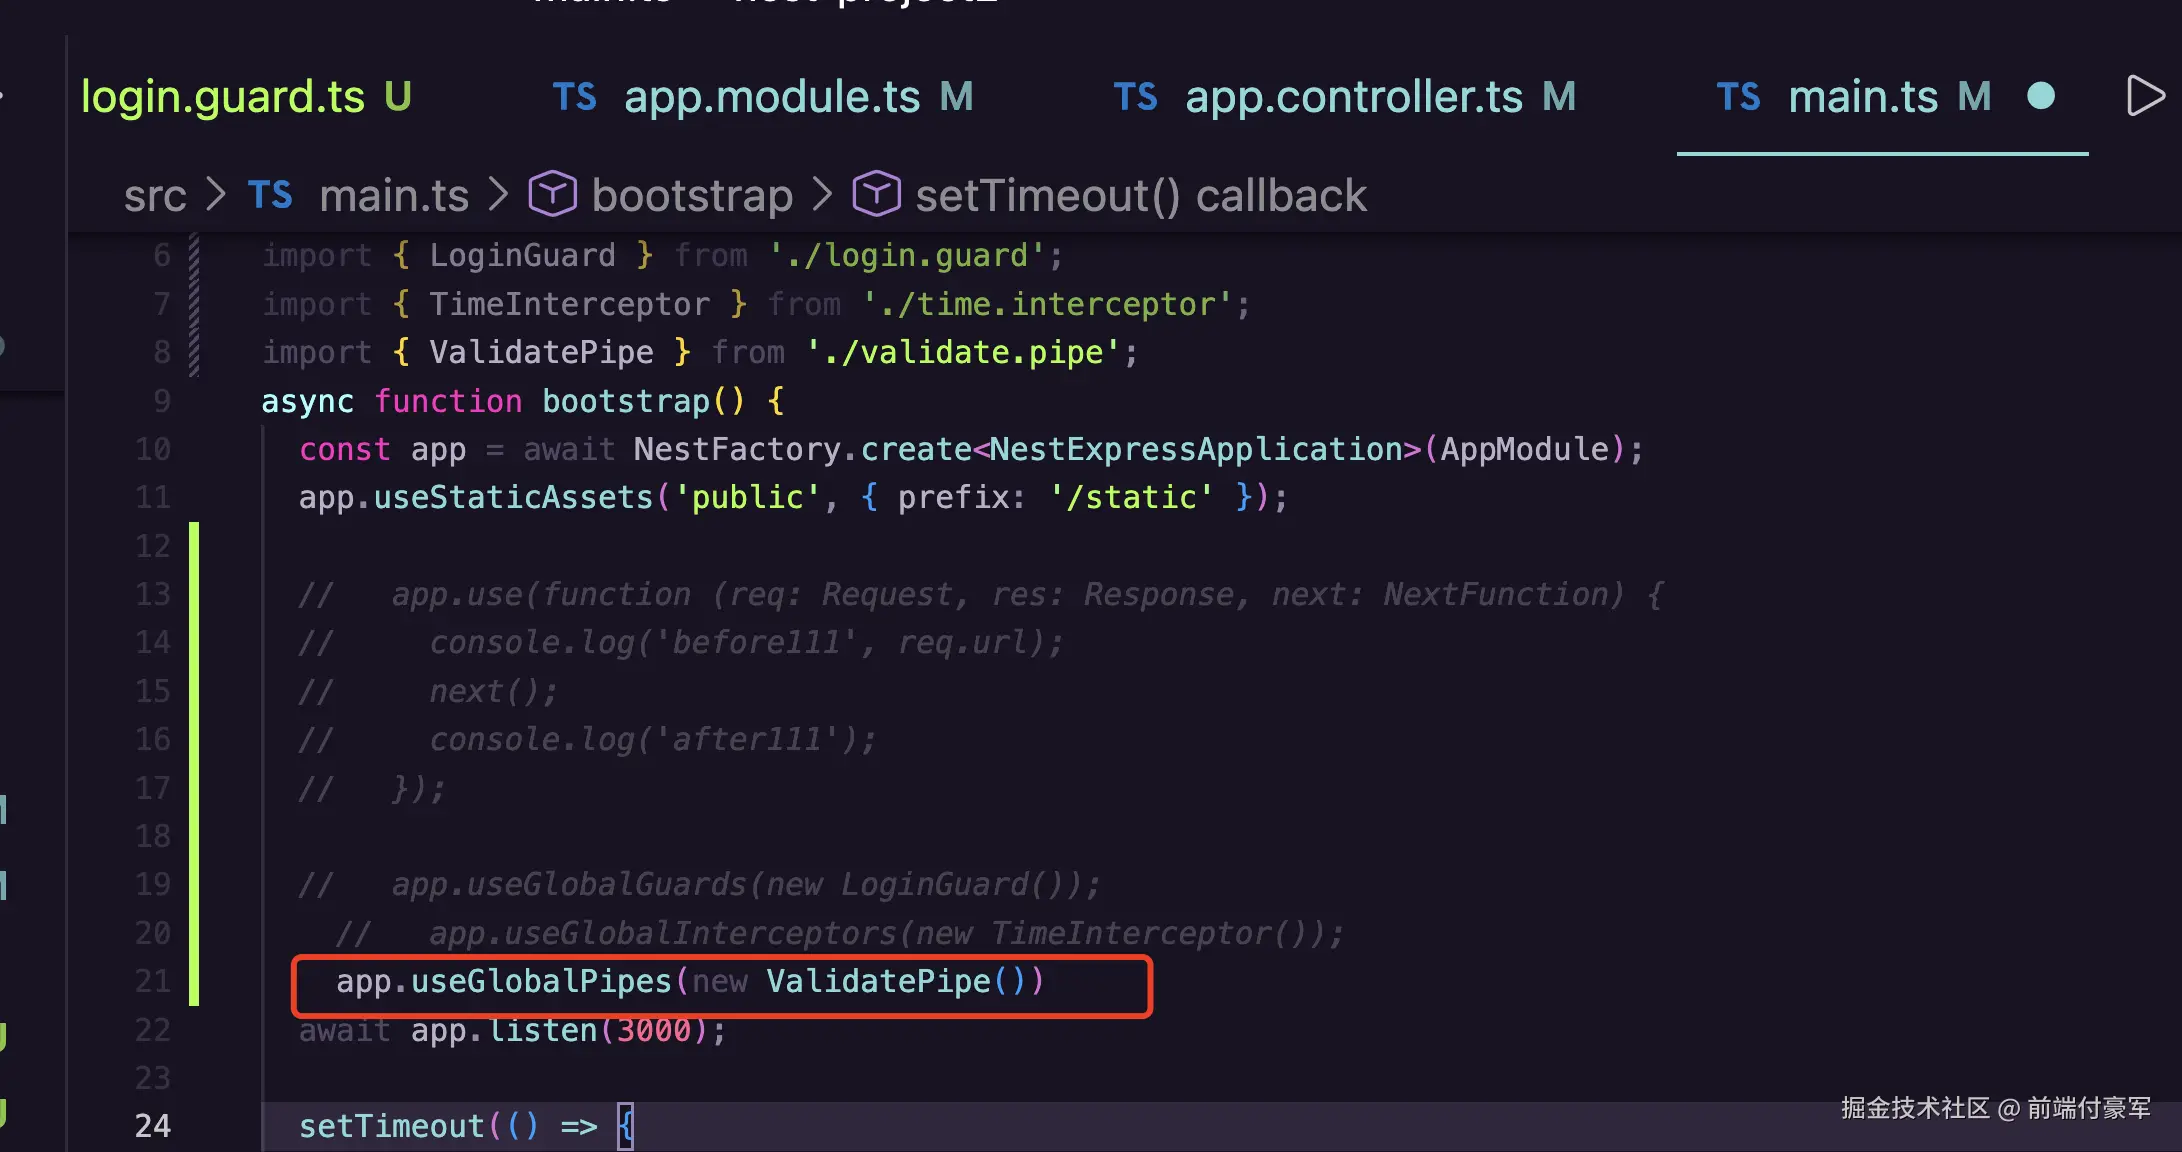Open the app.module.ts tab
This screenshot has height=1152, width=2182.
771,97
